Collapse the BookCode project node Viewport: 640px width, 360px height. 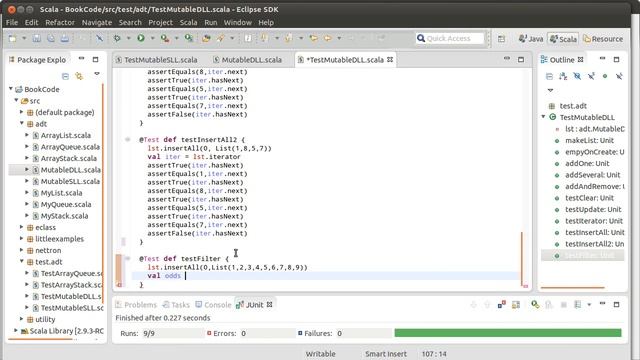[11, 89]
